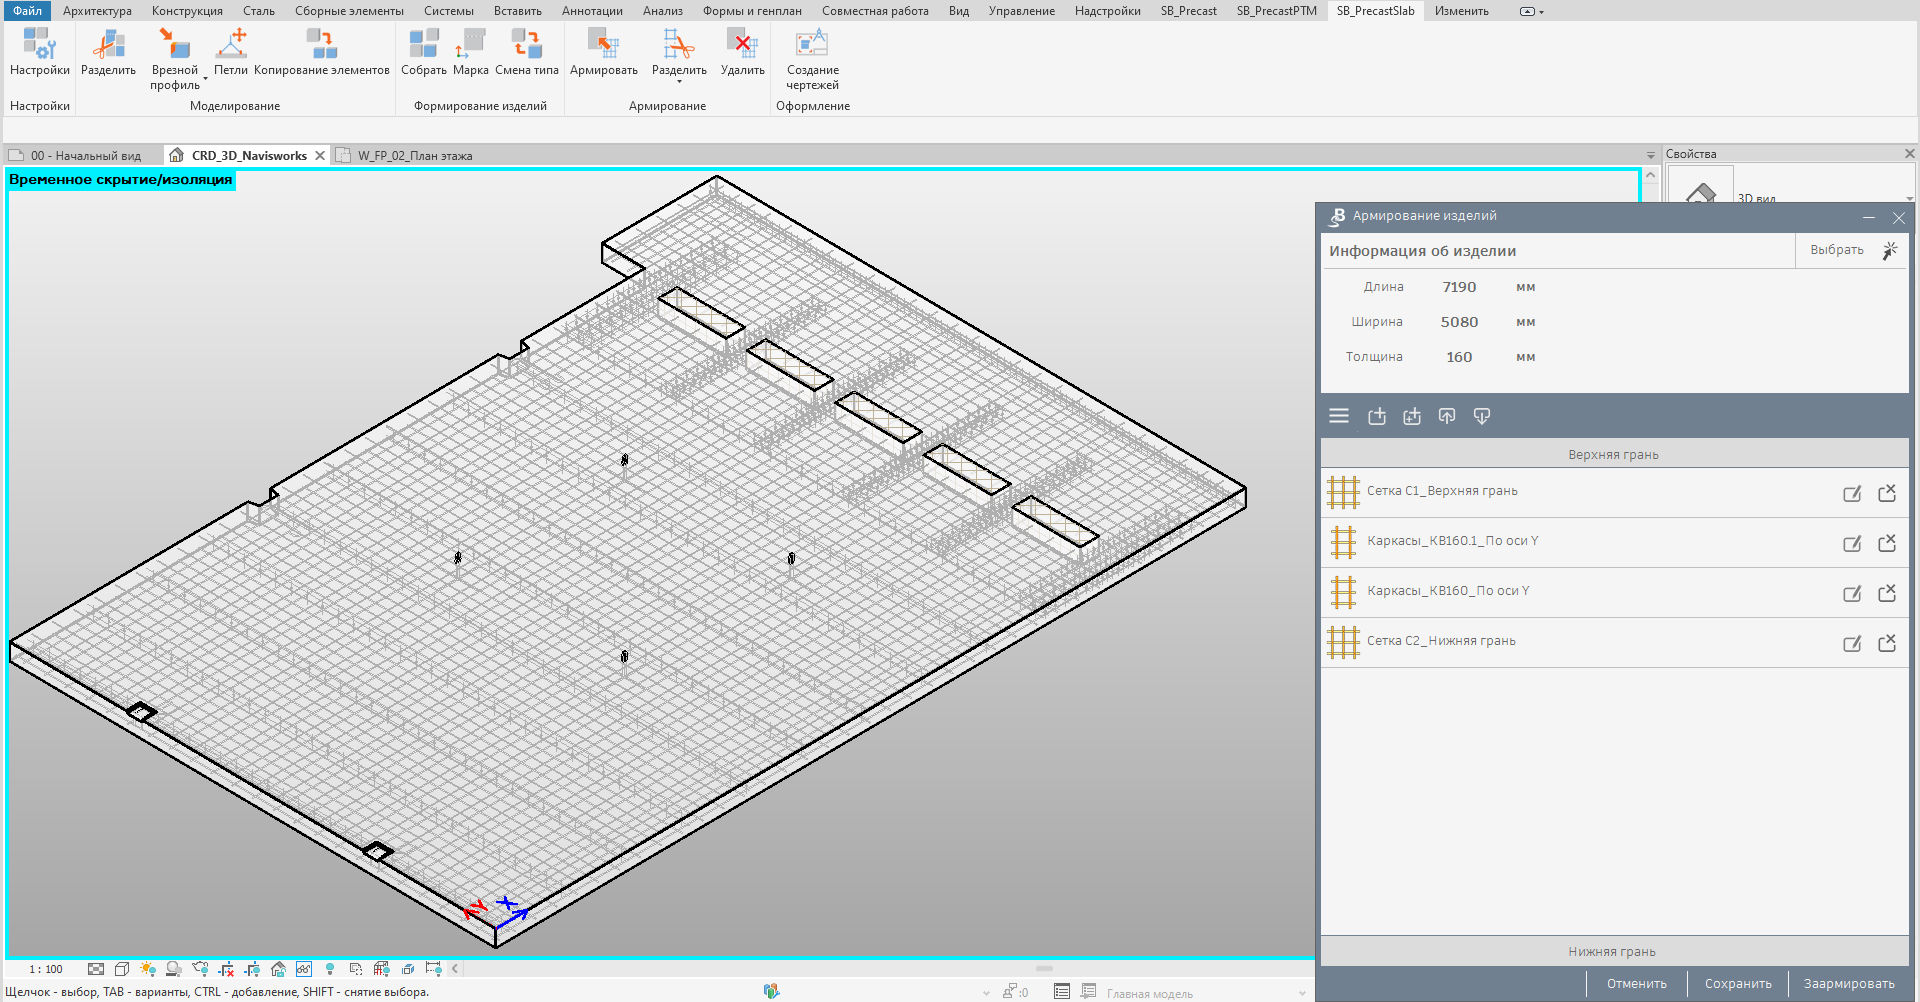Select the Каркасы_КВ160.1_По оси Y list item
This screenshot has height=1002, width=1920.
1452,541
